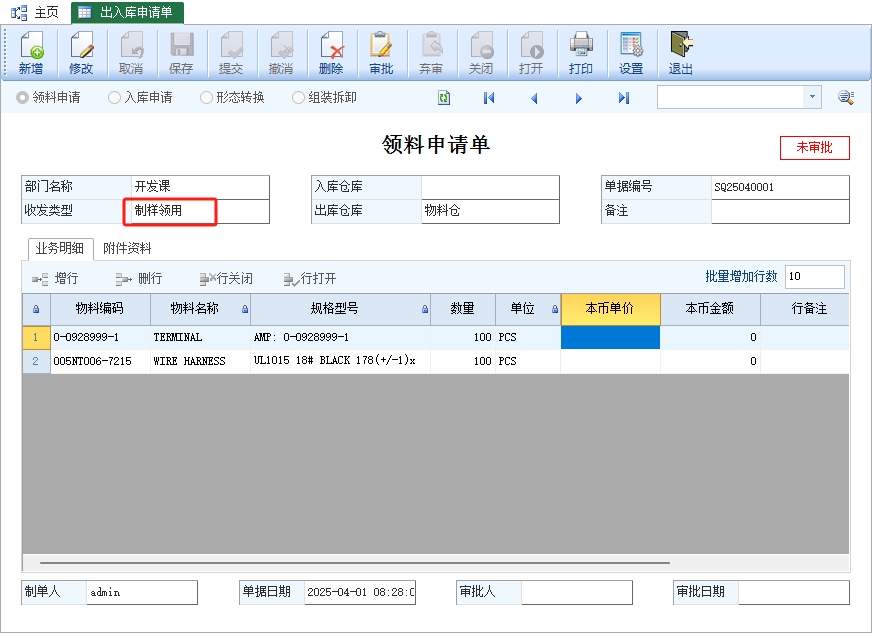Switch to the 主页 tab
The image size is (872, 633).
pos(36,12)
